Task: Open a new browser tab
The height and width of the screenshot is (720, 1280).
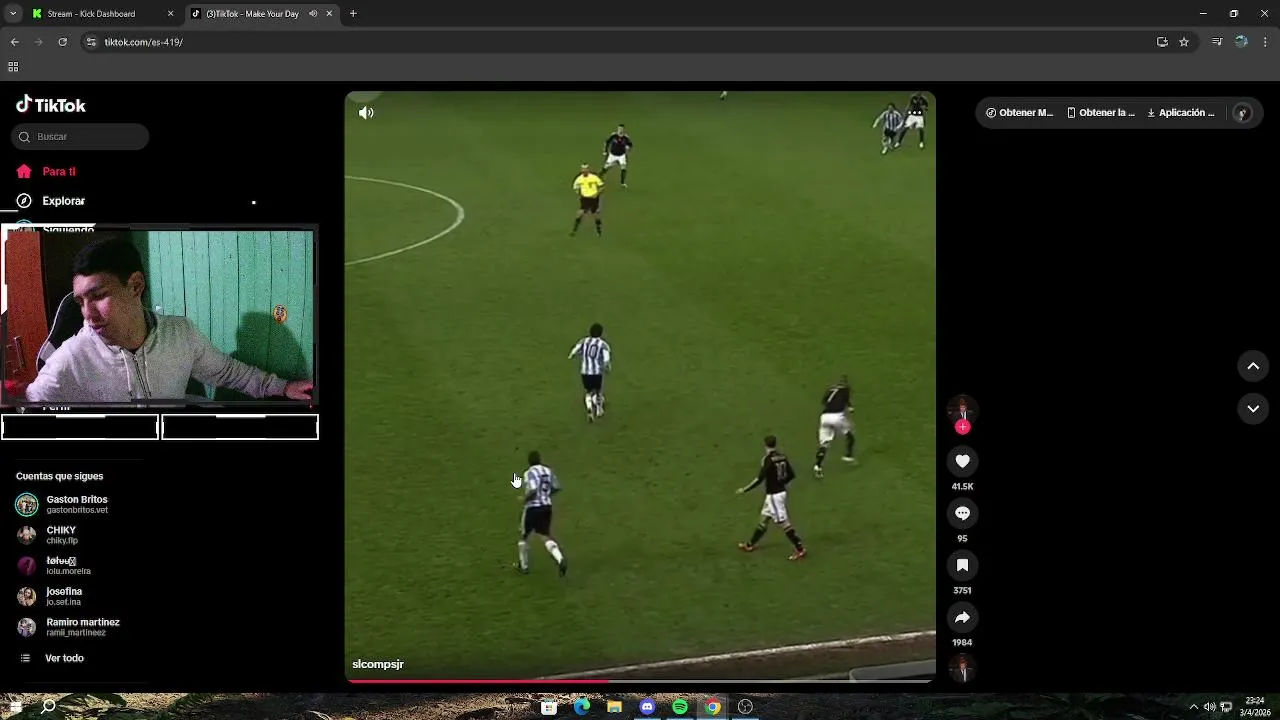Action: [353, 14]
